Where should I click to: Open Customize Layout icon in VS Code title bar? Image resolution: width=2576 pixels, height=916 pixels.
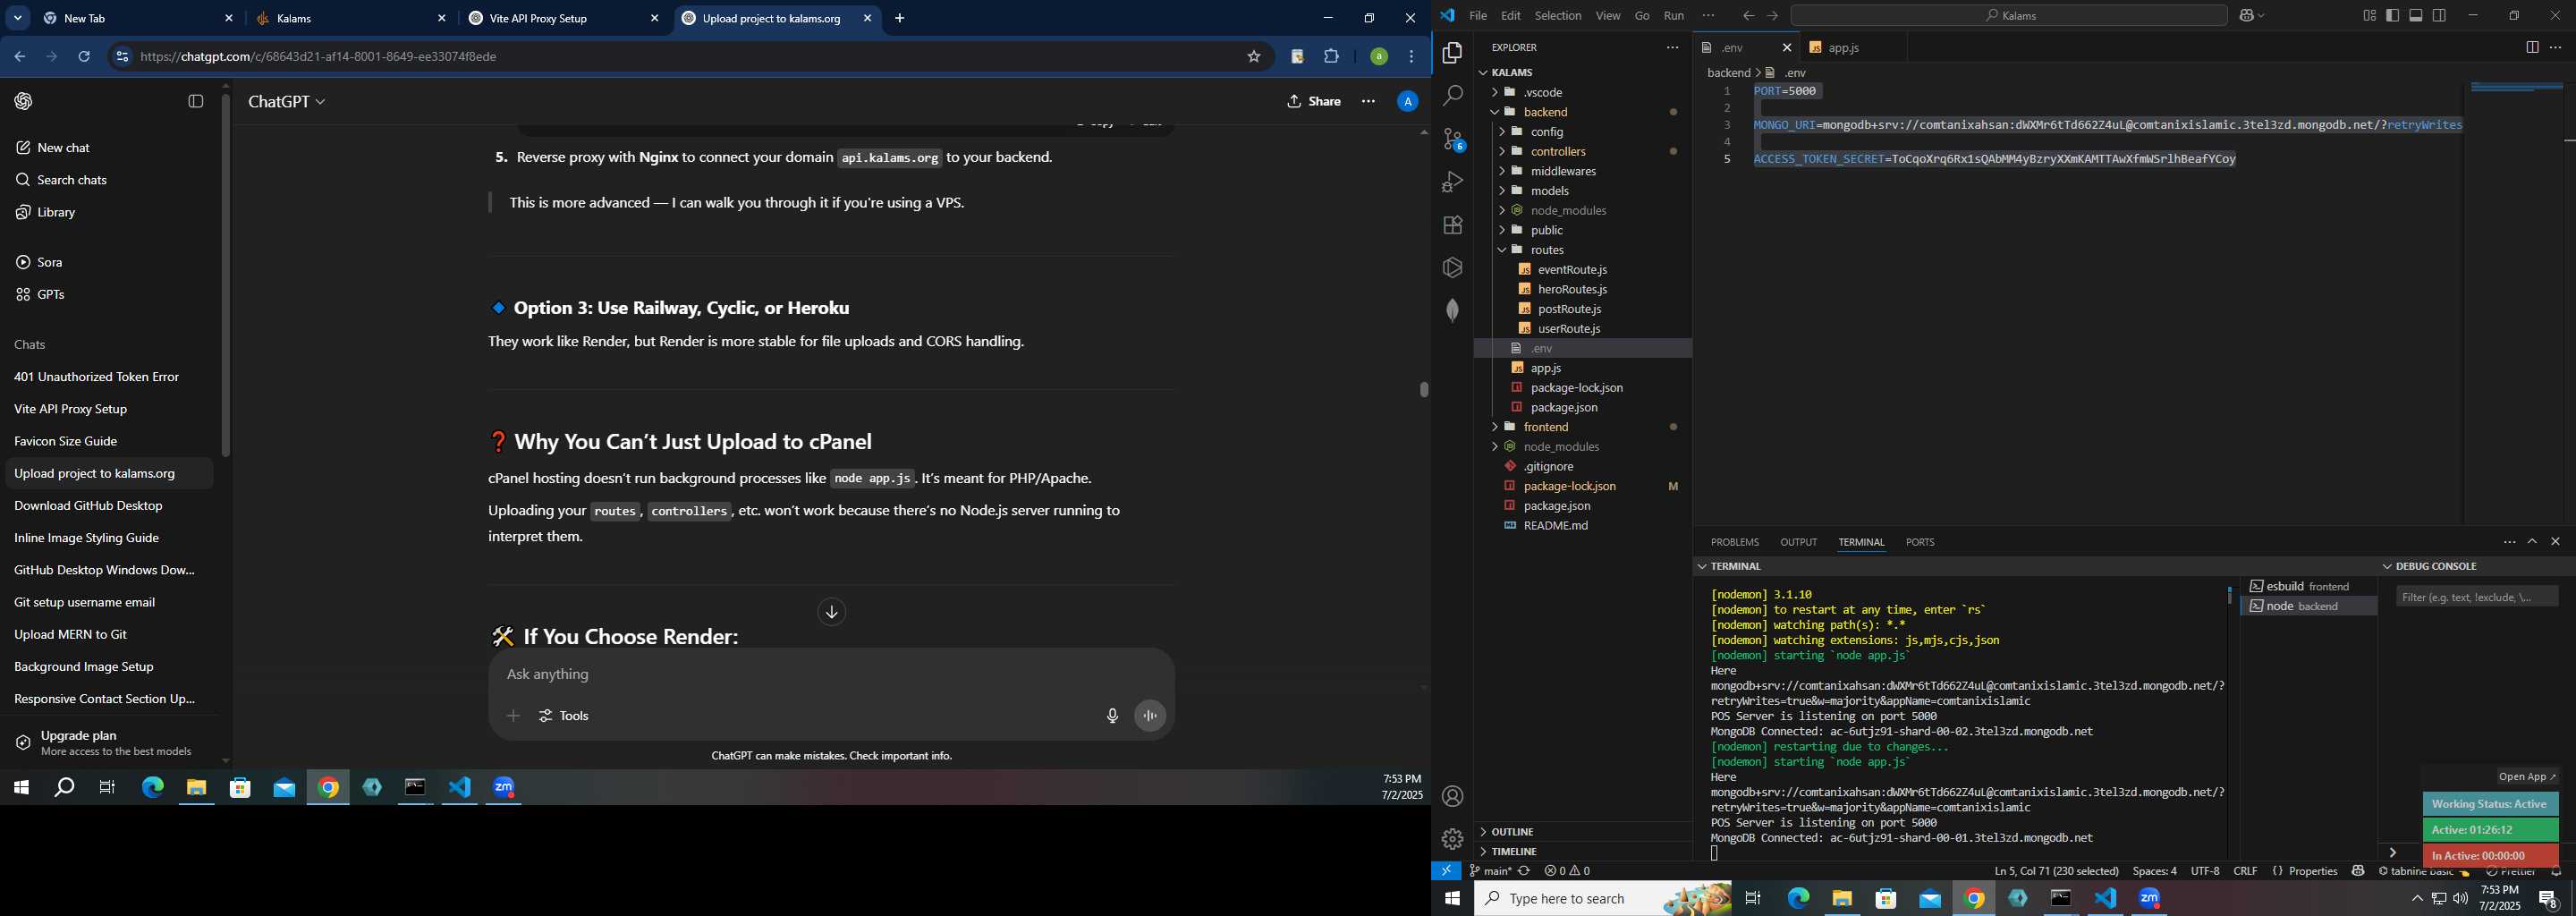tap(2369, 15)
